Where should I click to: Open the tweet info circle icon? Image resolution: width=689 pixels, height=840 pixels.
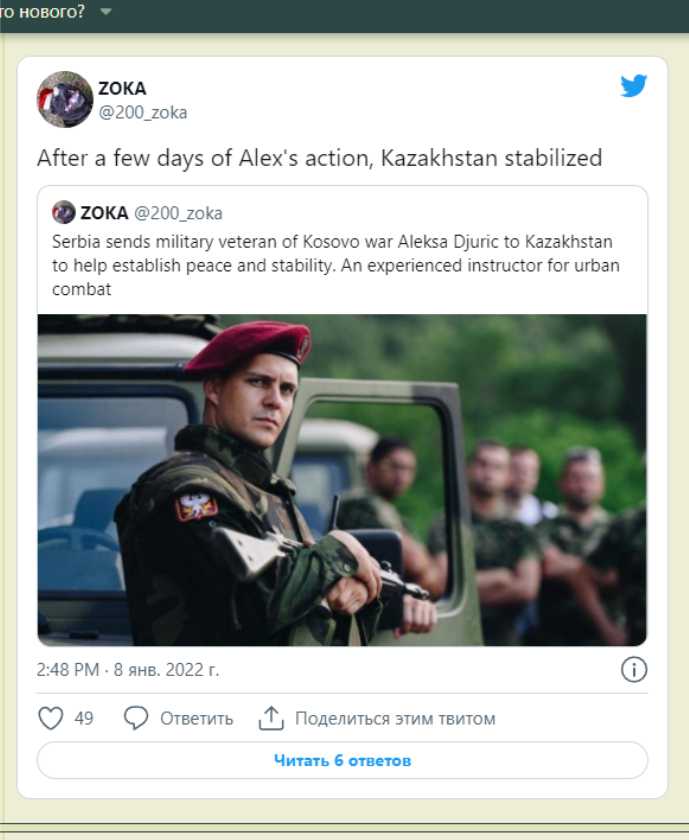click(634, 670)
